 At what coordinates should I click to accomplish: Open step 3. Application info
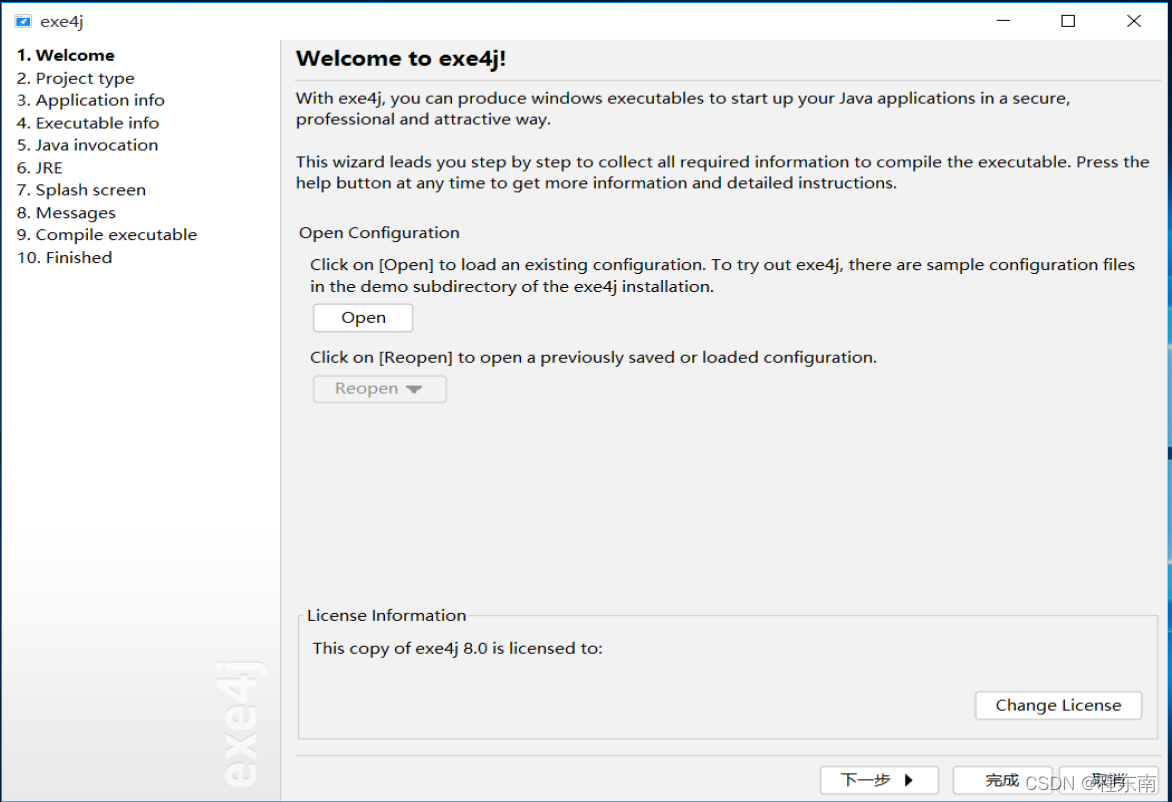[x=90, y=100]
